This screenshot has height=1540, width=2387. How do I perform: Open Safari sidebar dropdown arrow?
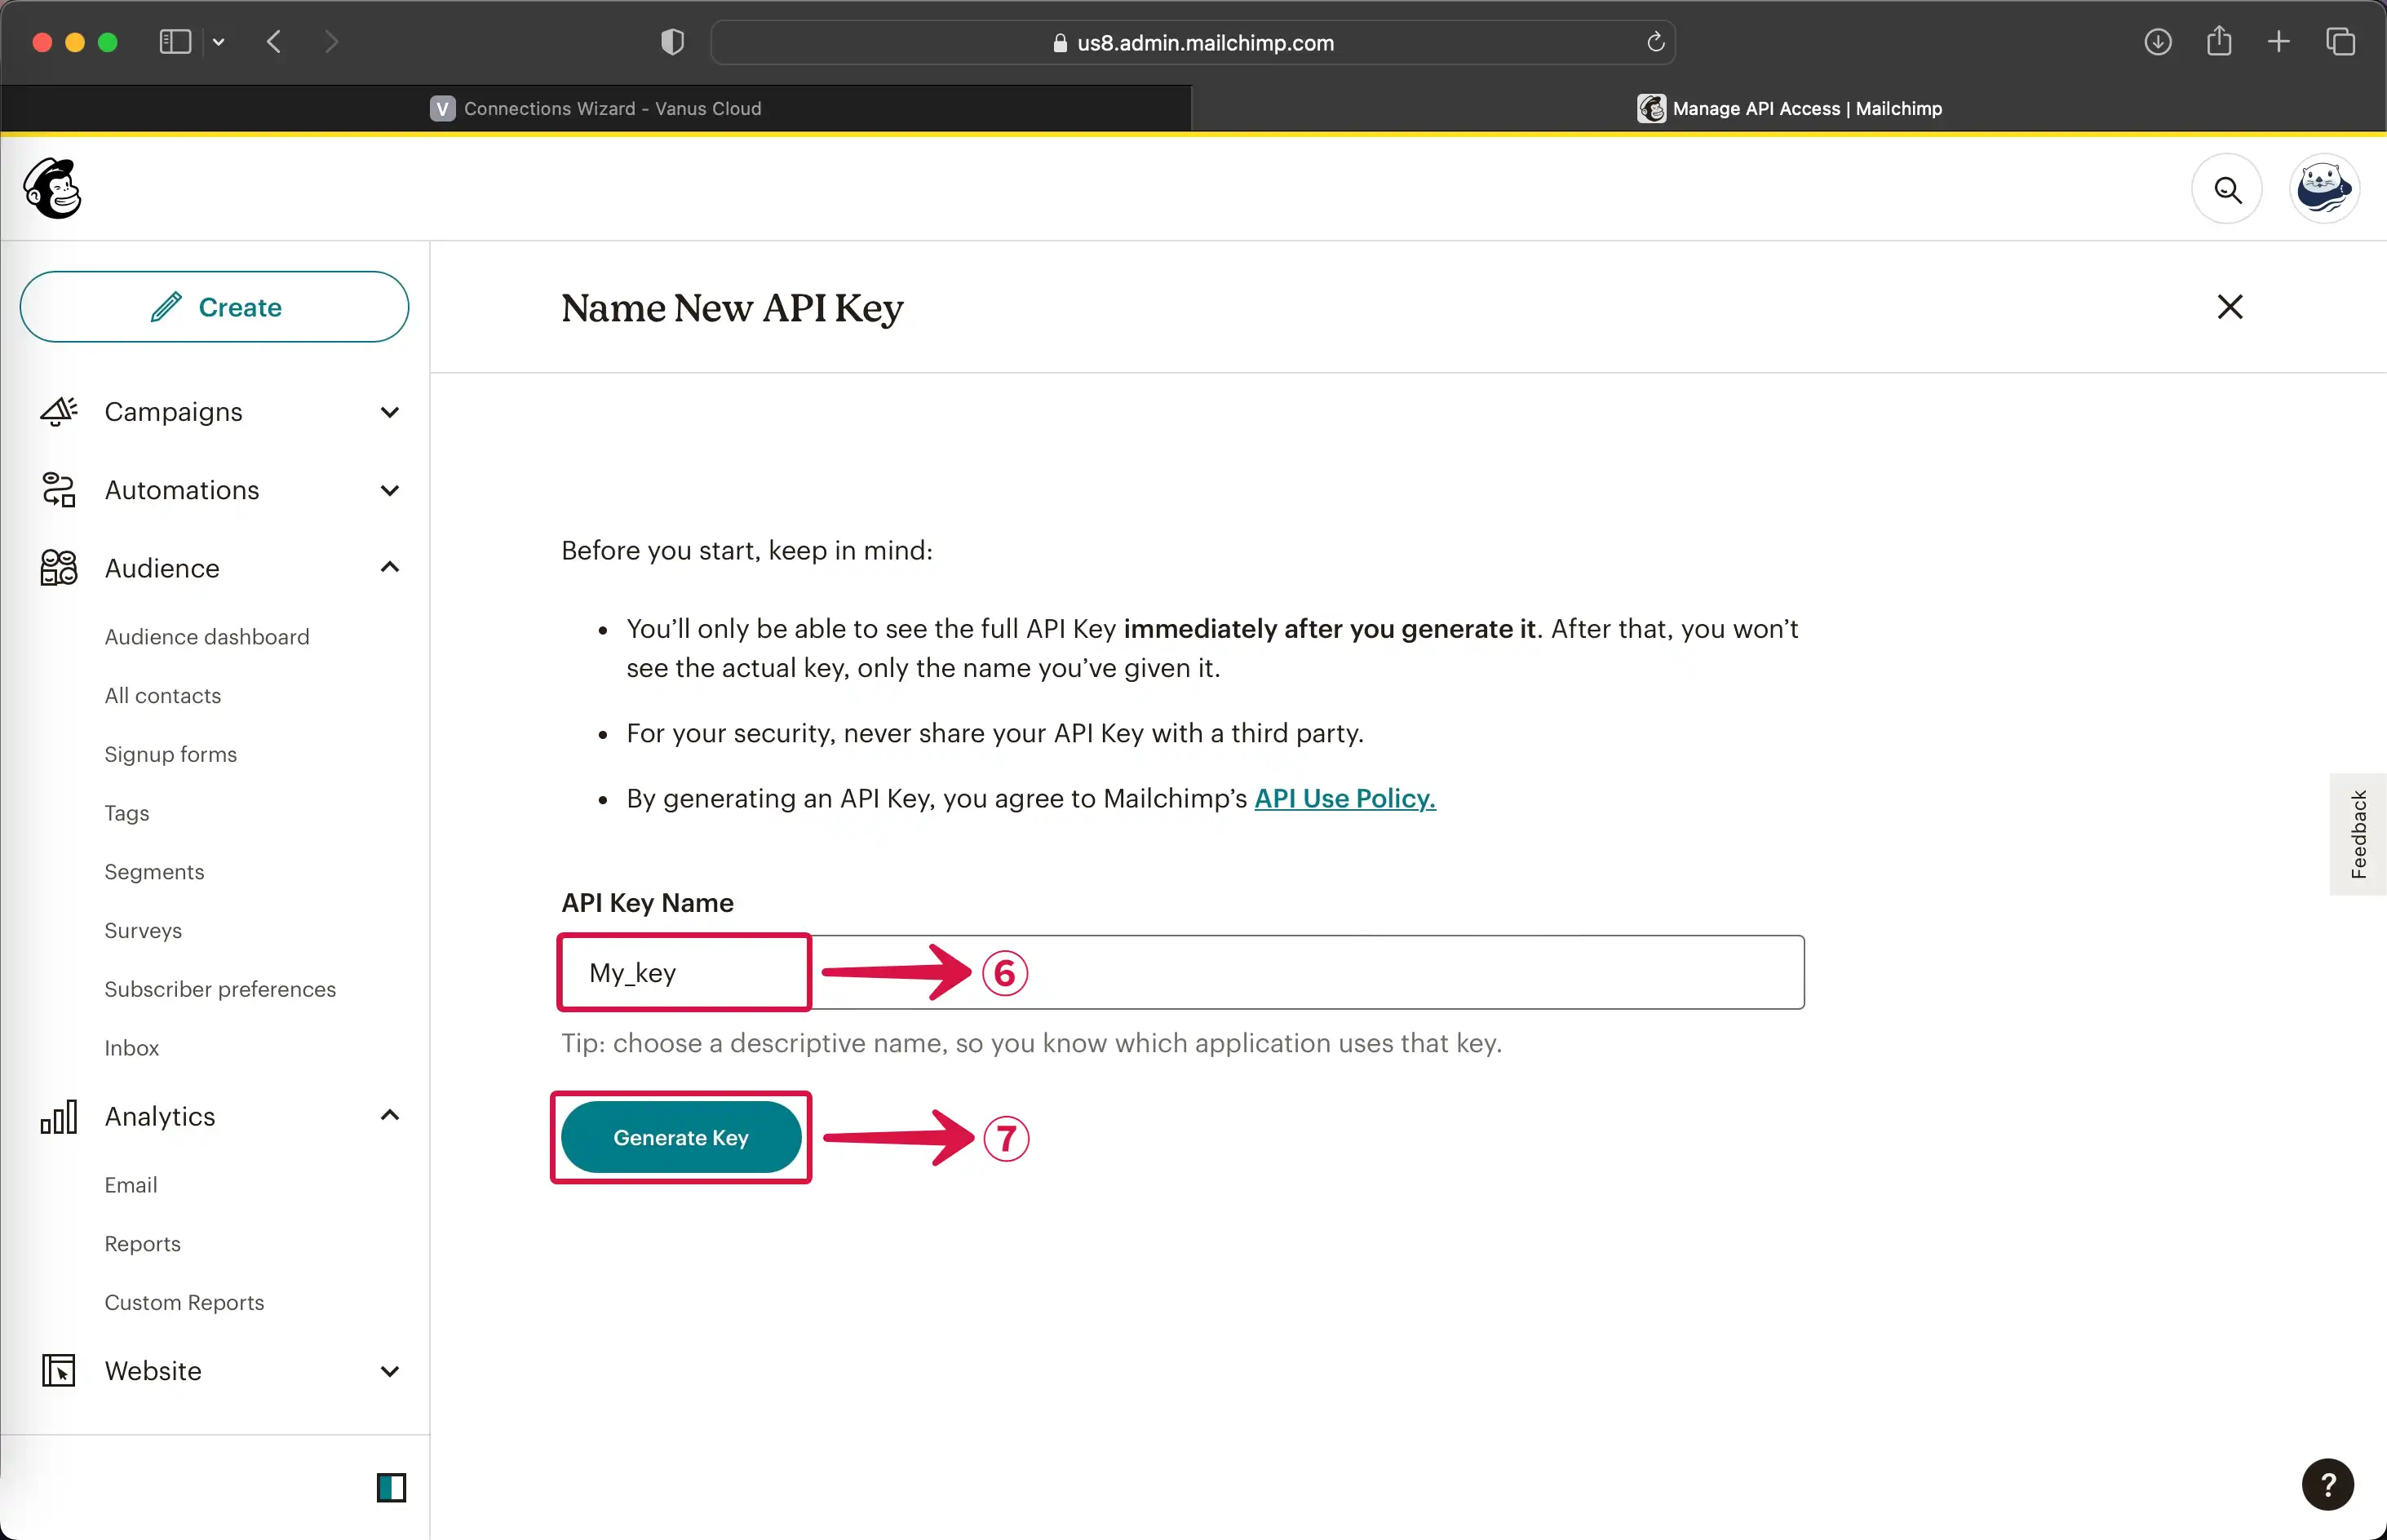[x=218, y=43]
